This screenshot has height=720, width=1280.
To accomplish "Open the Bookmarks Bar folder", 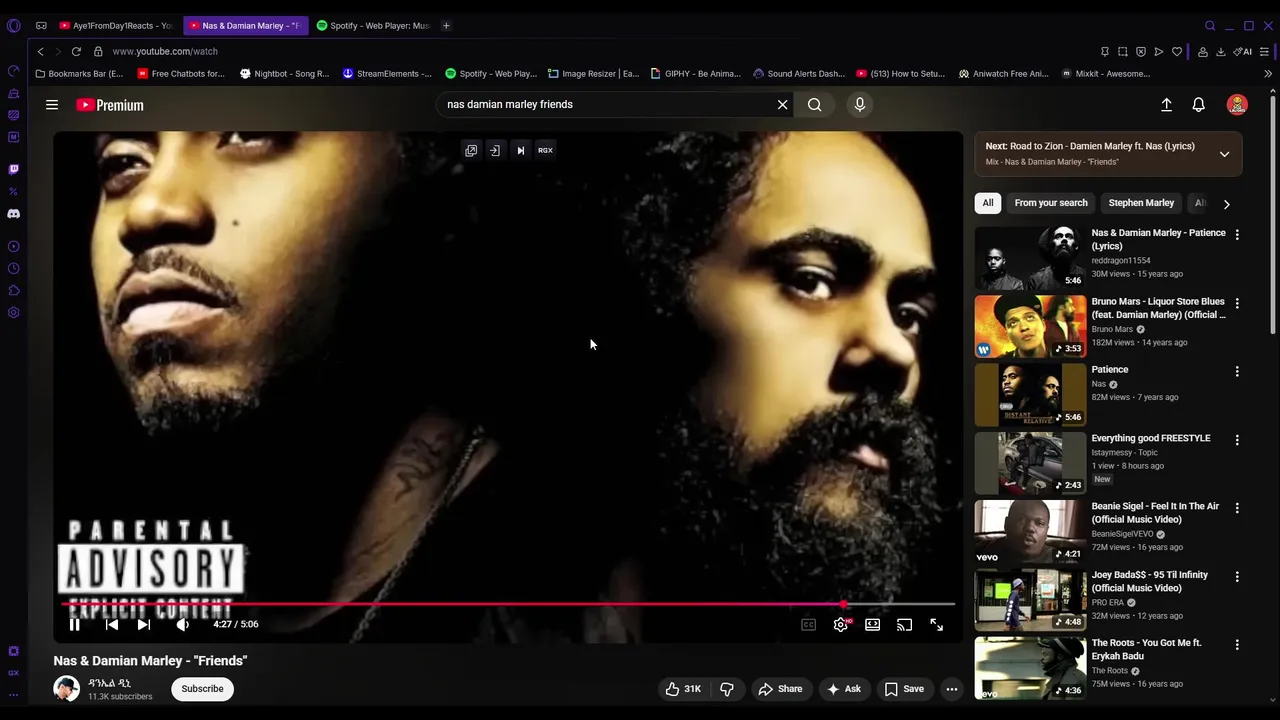I will pos(79,73).
